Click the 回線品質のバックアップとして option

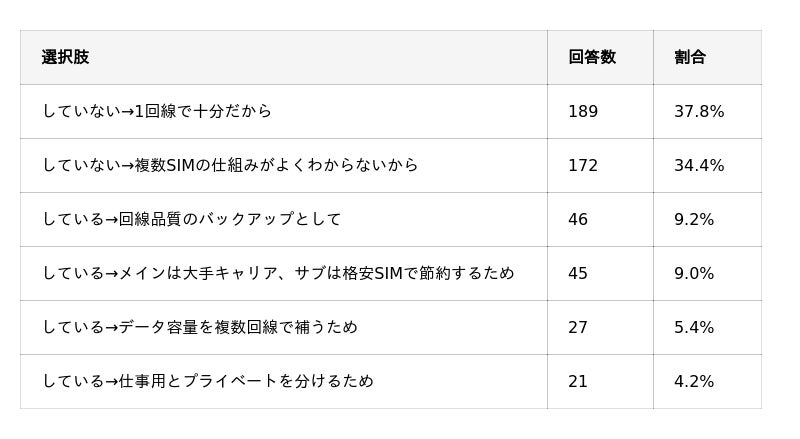[192, 219]
